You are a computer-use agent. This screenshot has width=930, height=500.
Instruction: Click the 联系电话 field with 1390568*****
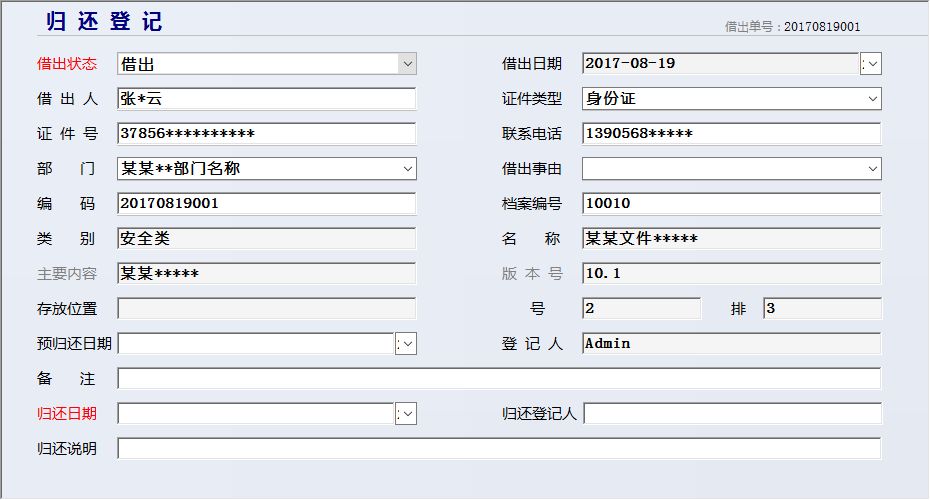(731, 133)
